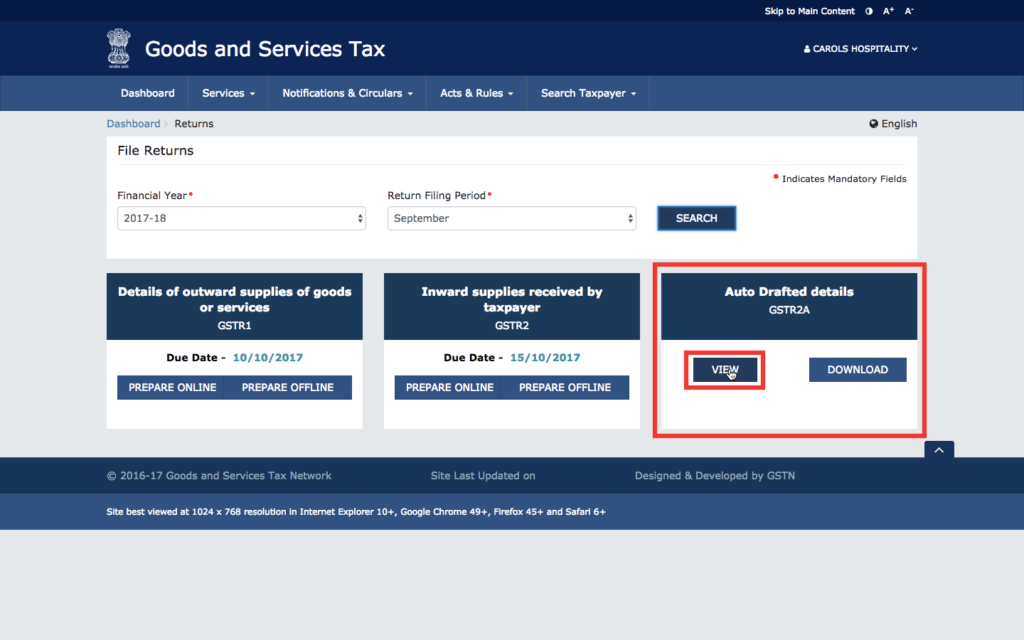Click the GST national emblem logo

tap(119, 47)
